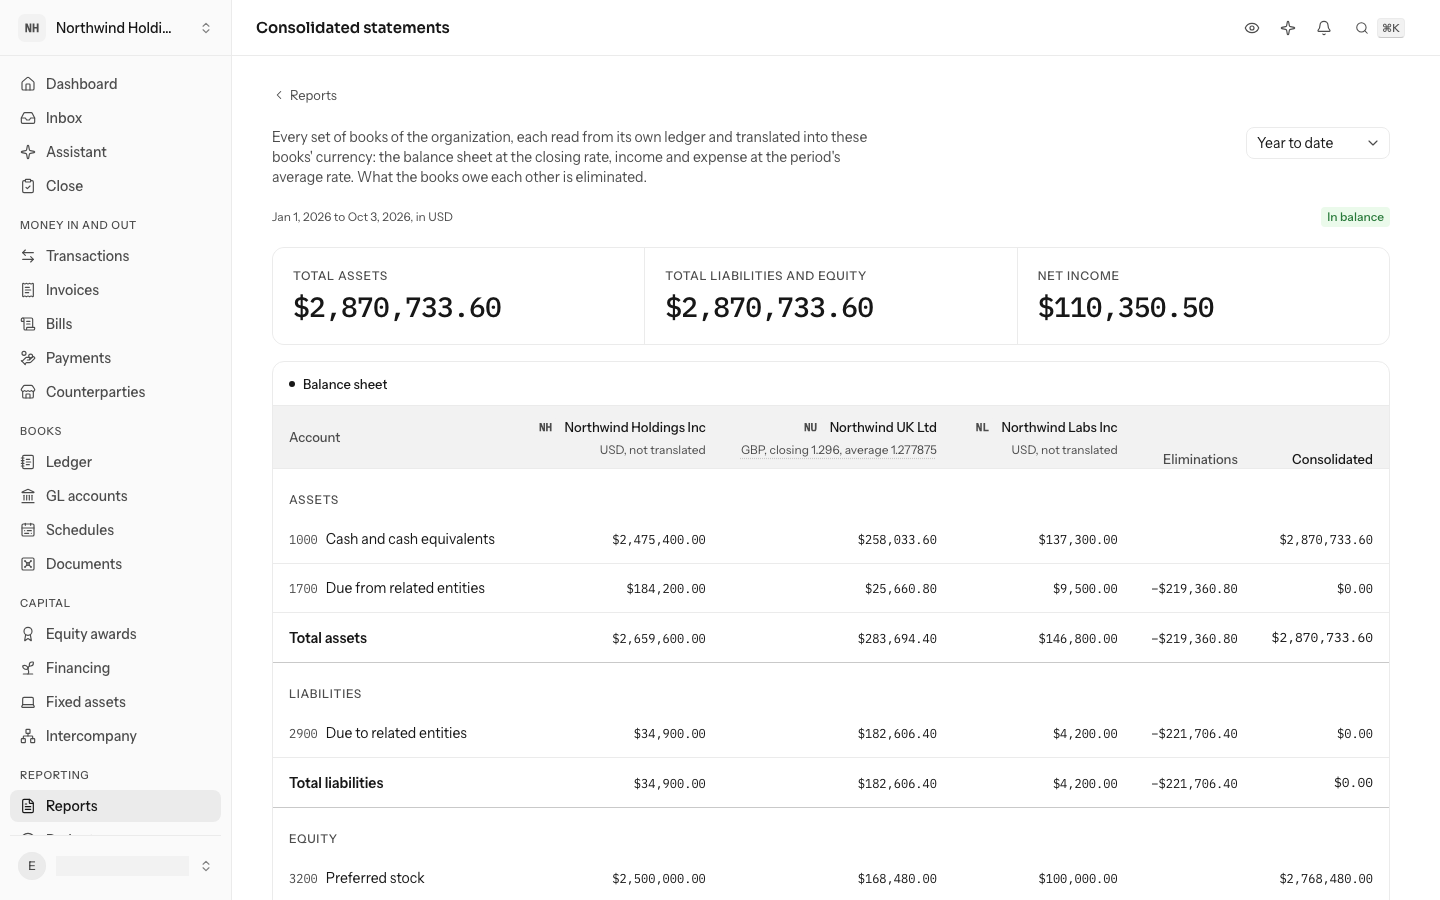Click the Preferred stock account row
This screenshot has height=900, width=1440.
pos(830,878)
